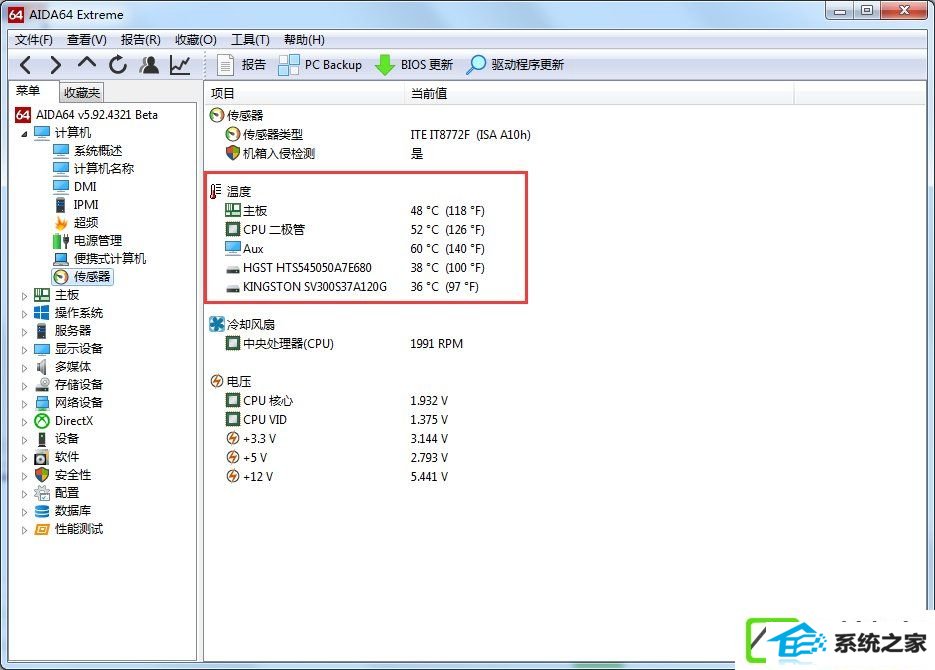Open PC Backup from toolbar
The height and width of the screenshot is (670, 935).
320,64
